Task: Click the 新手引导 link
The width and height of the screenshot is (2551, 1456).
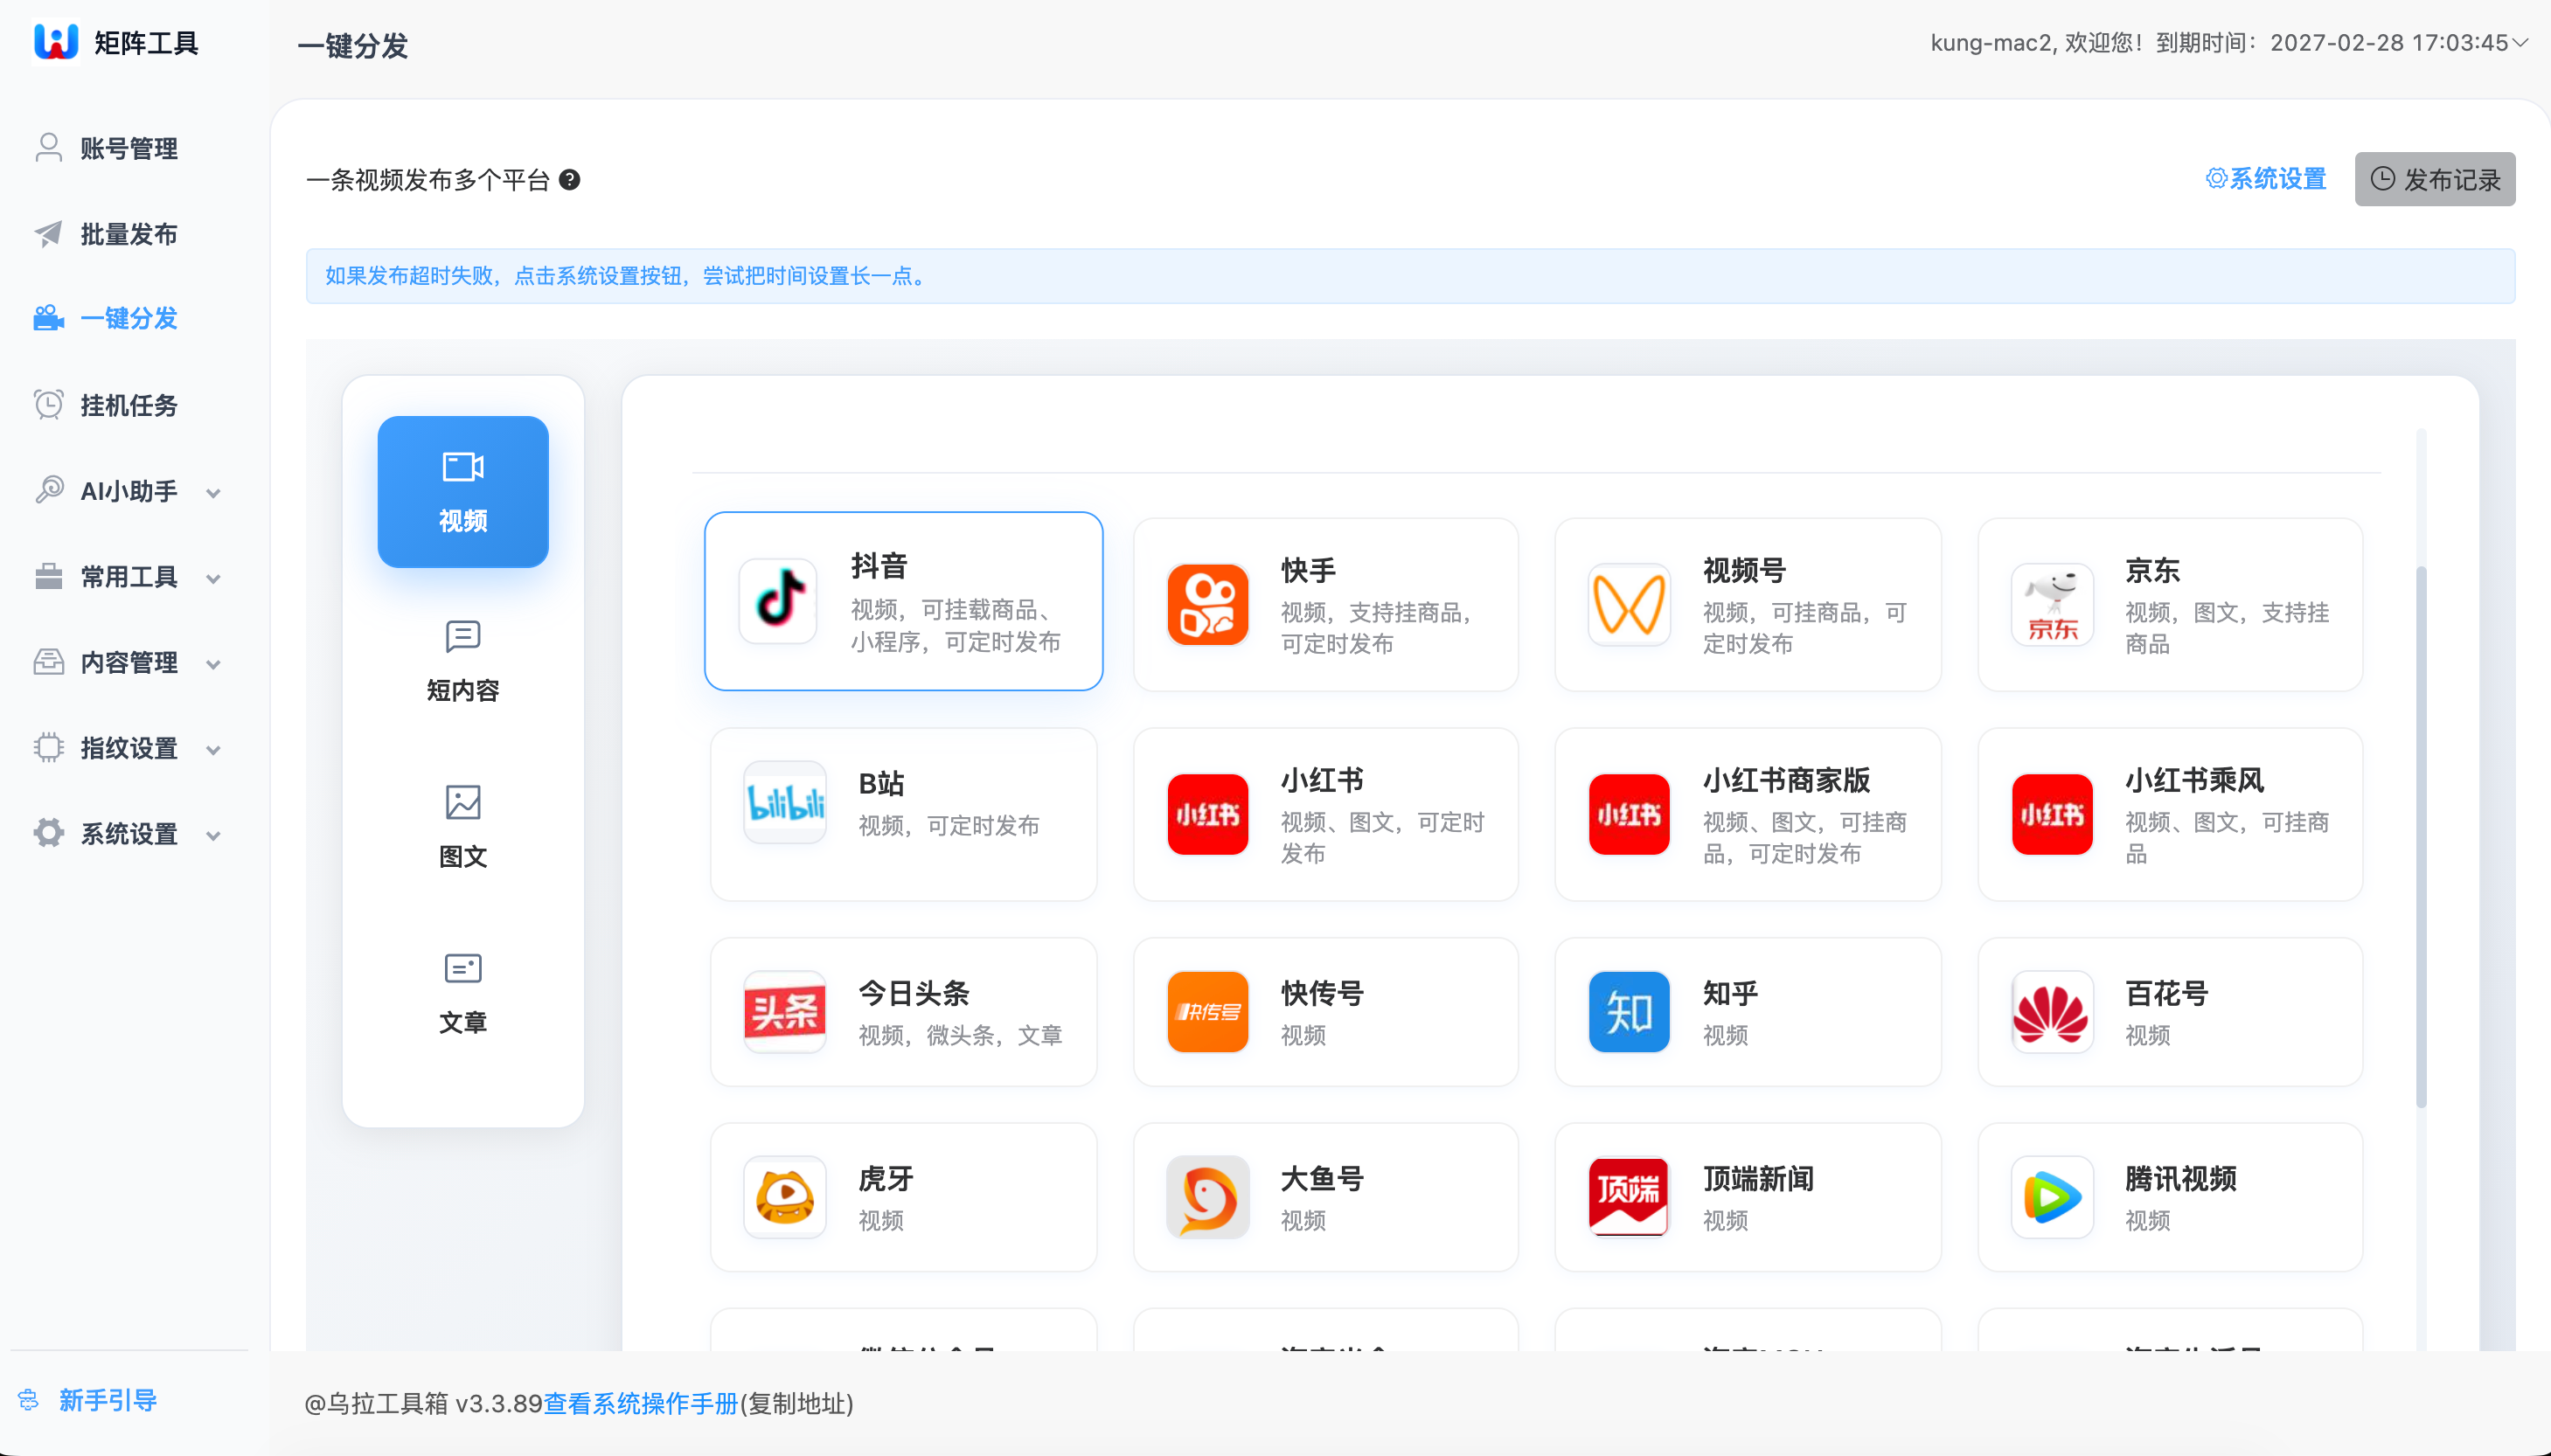Action: (108, 1400)
